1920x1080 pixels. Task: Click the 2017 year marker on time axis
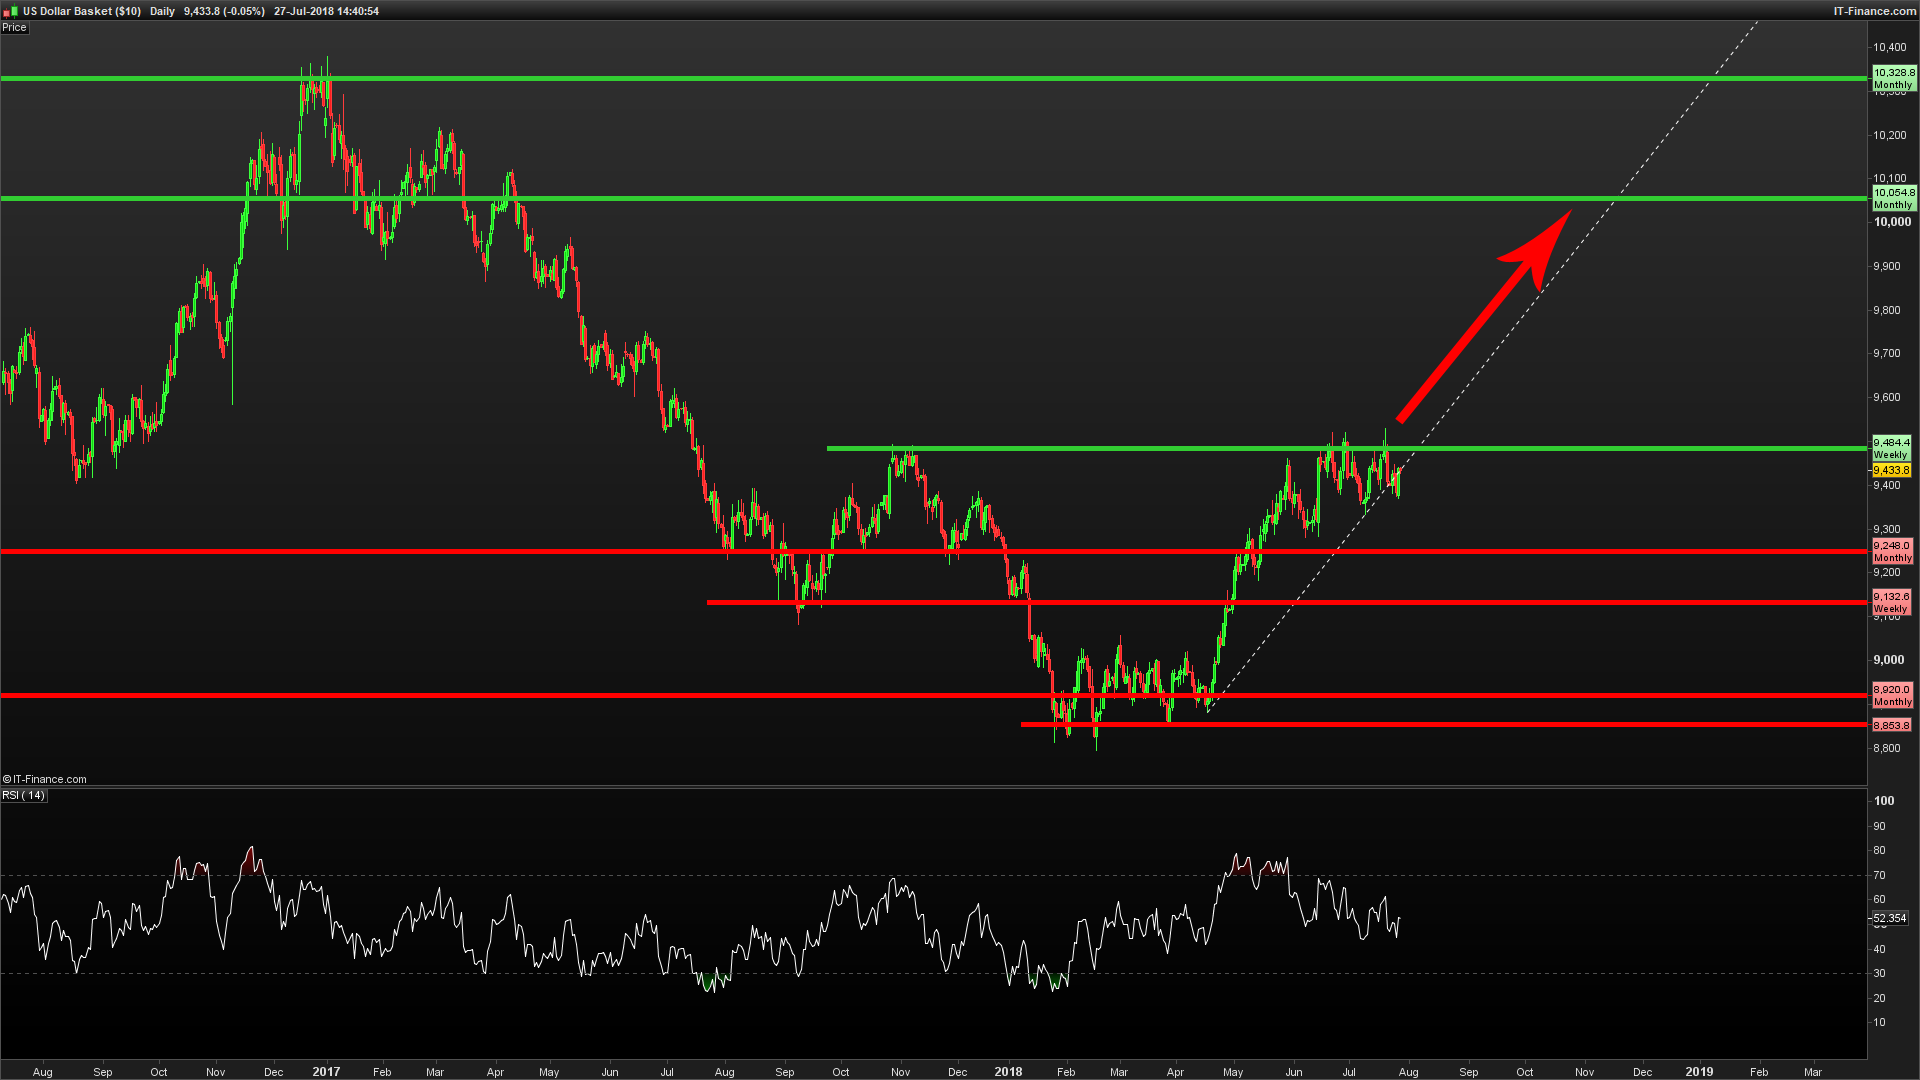(326, 1071)
